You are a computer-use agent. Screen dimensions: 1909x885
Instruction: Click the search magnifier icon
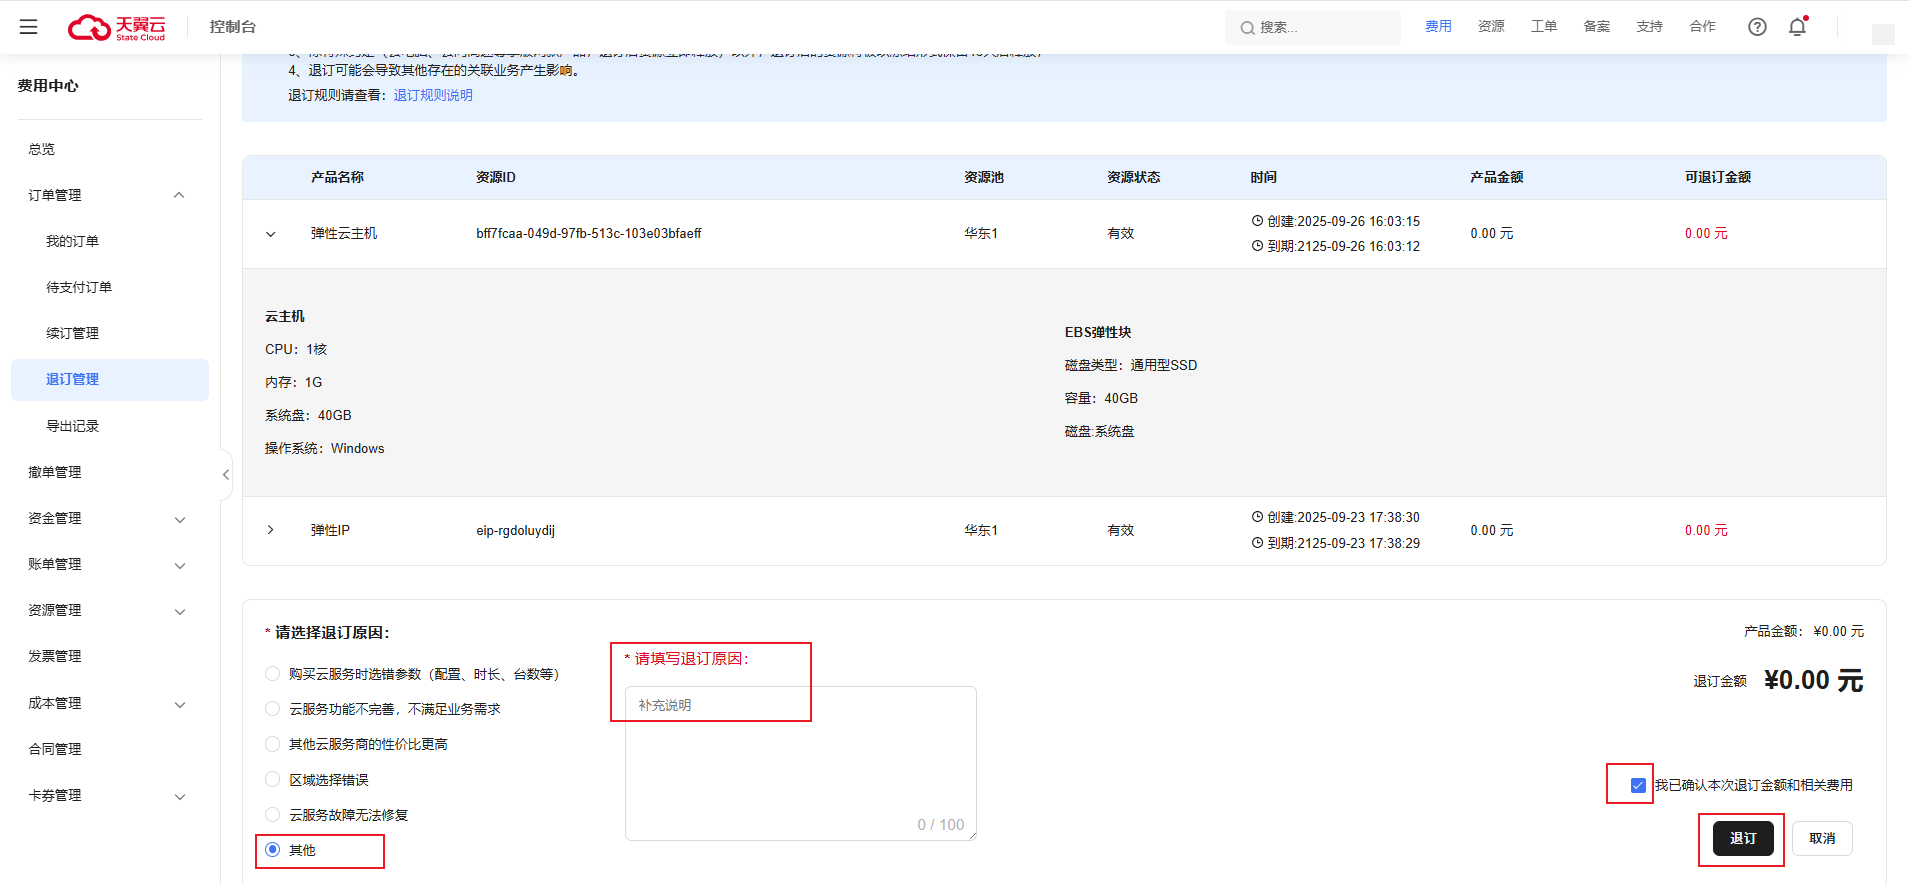click(1247, 28)
